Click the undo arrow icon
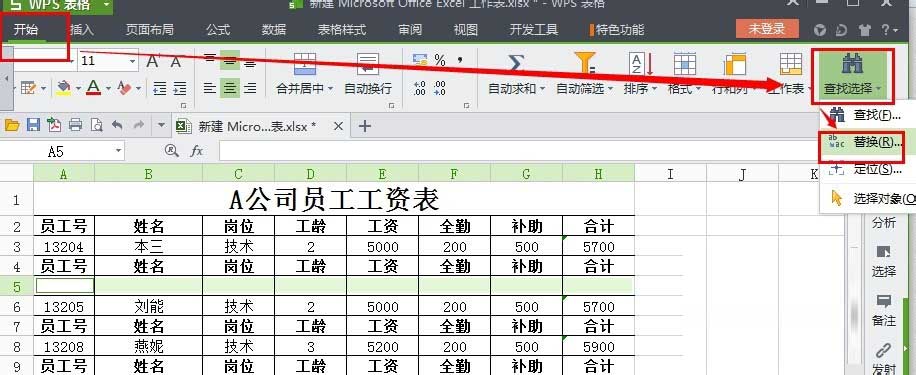The height and width of the screenshot is (375, 916). (117, 125)
